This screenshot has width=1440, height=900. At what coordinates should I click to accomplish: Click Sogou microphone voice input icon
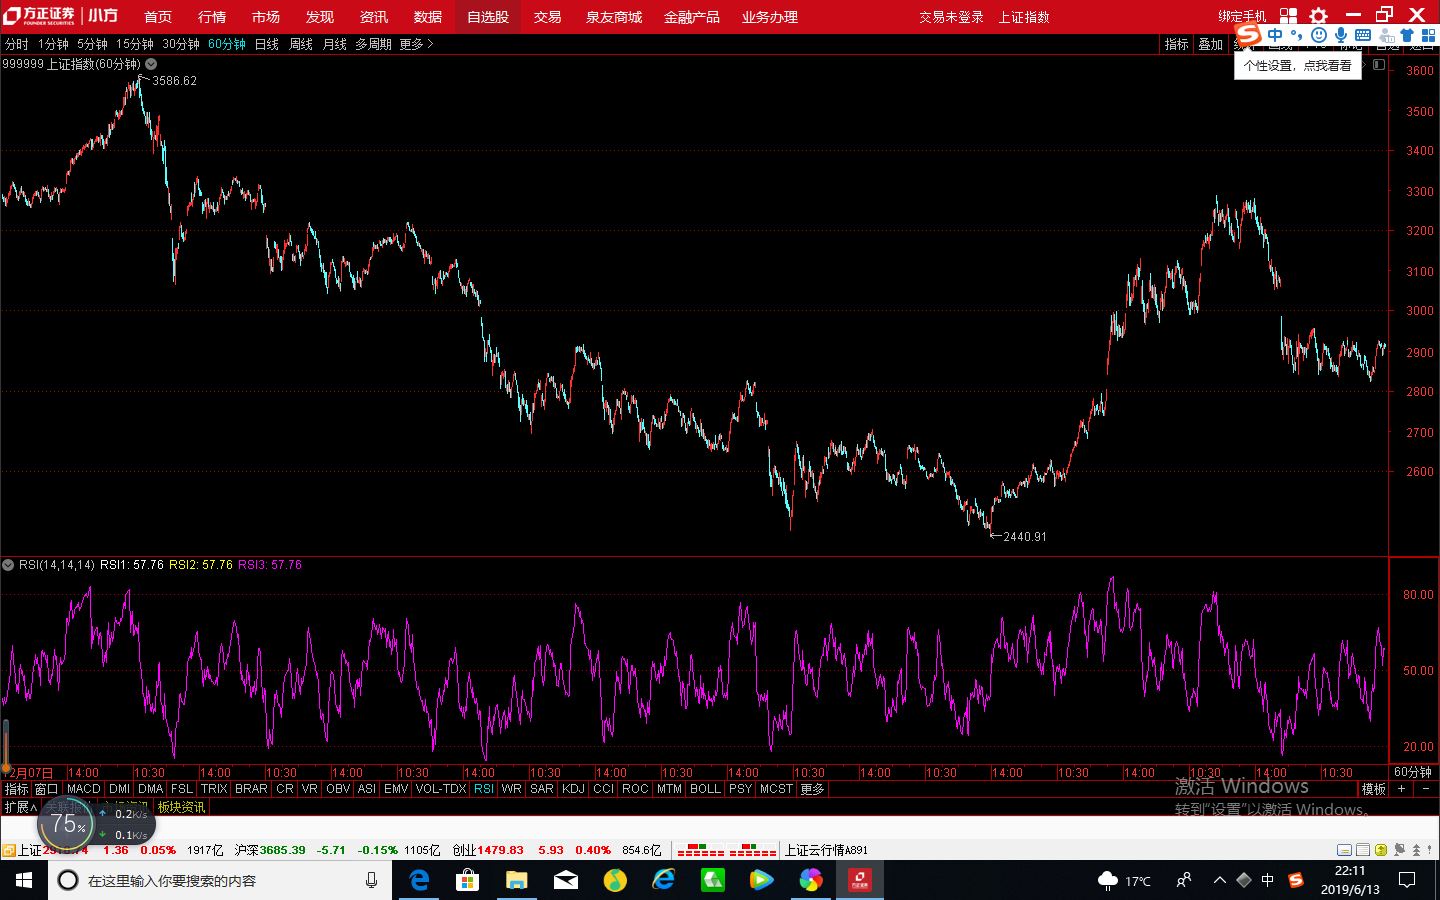(1340, 36)
